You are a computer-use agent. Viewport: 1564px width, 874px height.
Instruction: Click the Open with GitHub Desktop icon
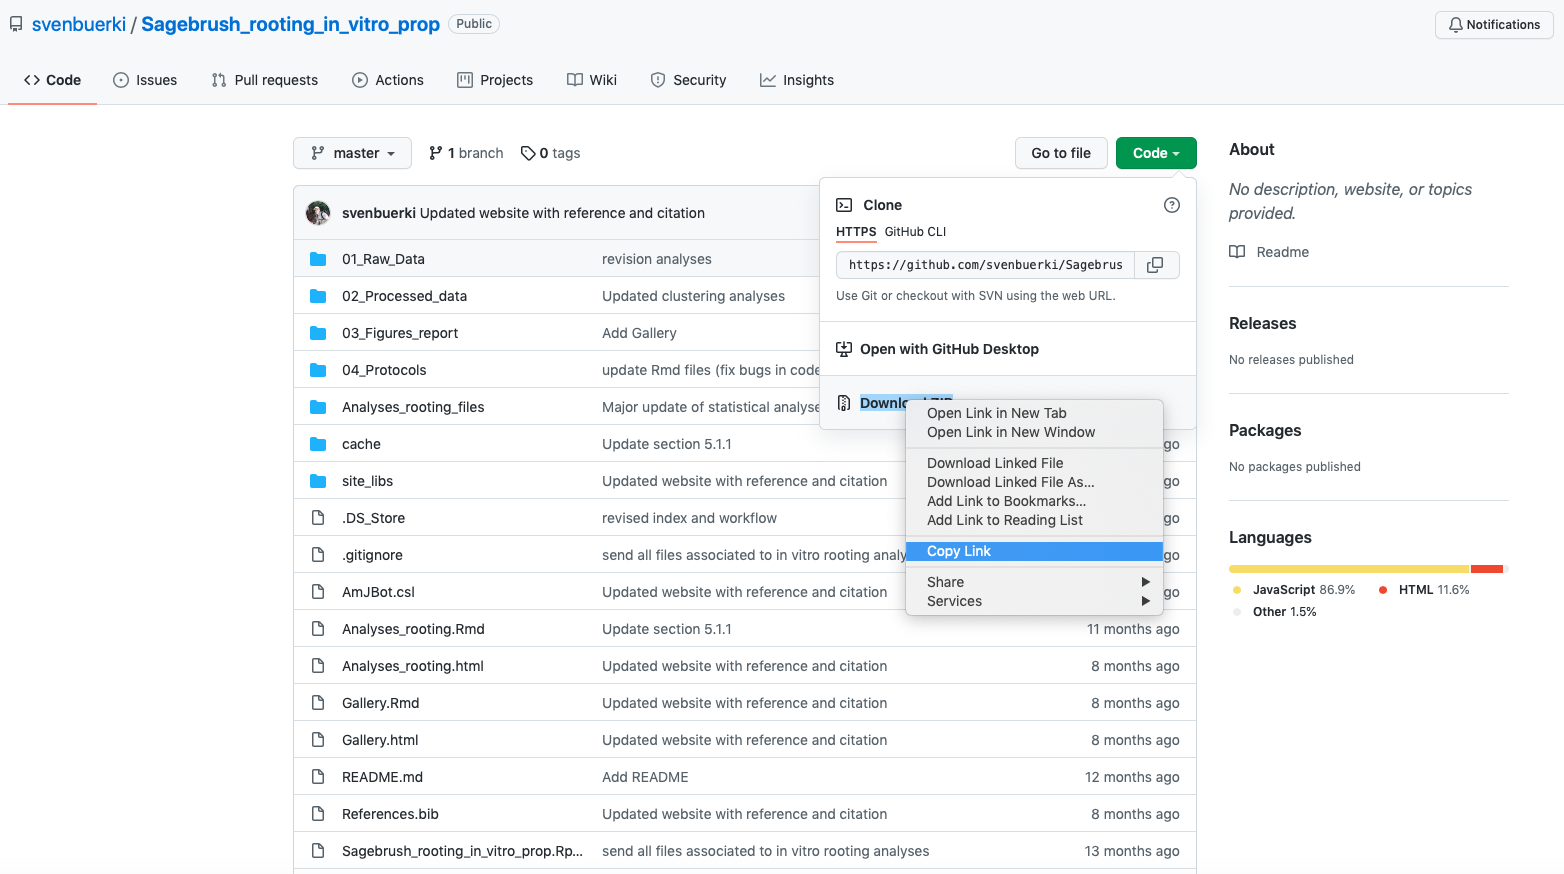coord(844,349)
